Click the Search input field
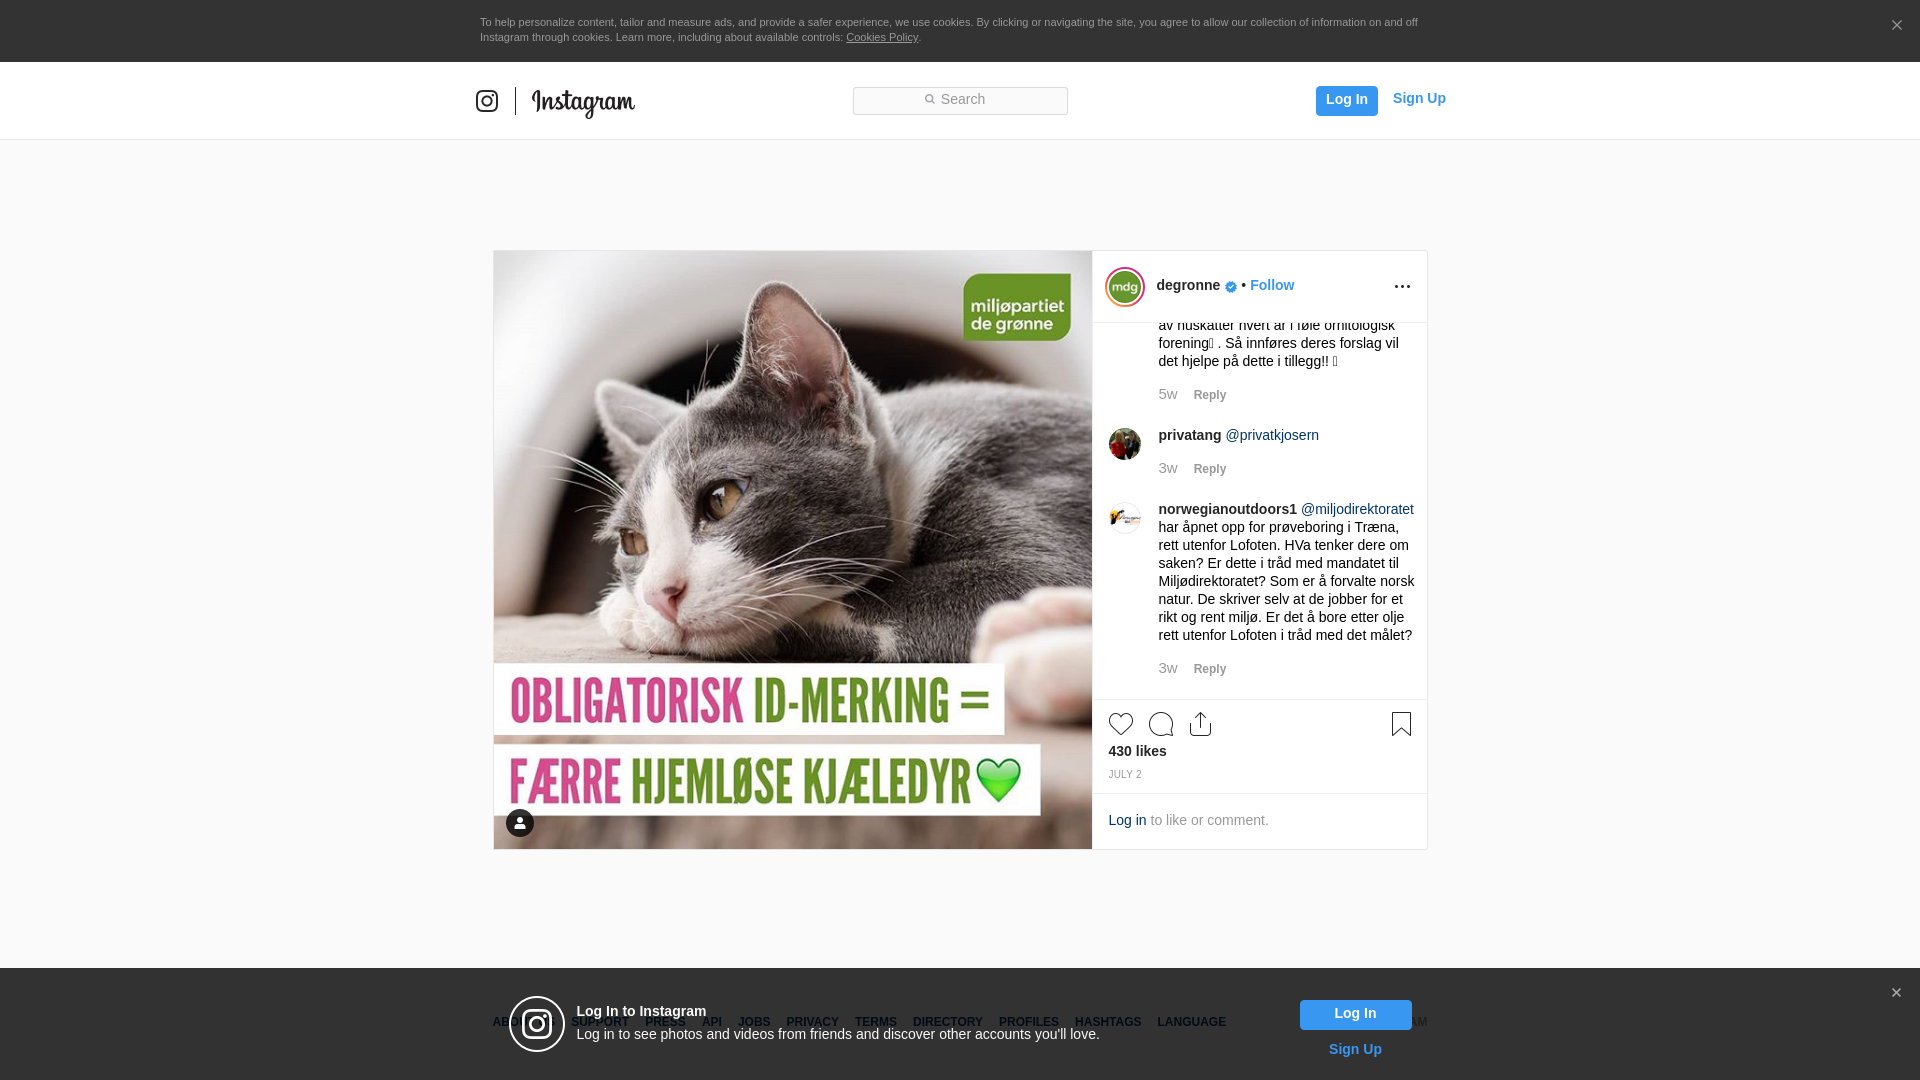Image resolution: width=1920 pixels, height=1080 pixels. pyautogui.click(x=960, y=100)
